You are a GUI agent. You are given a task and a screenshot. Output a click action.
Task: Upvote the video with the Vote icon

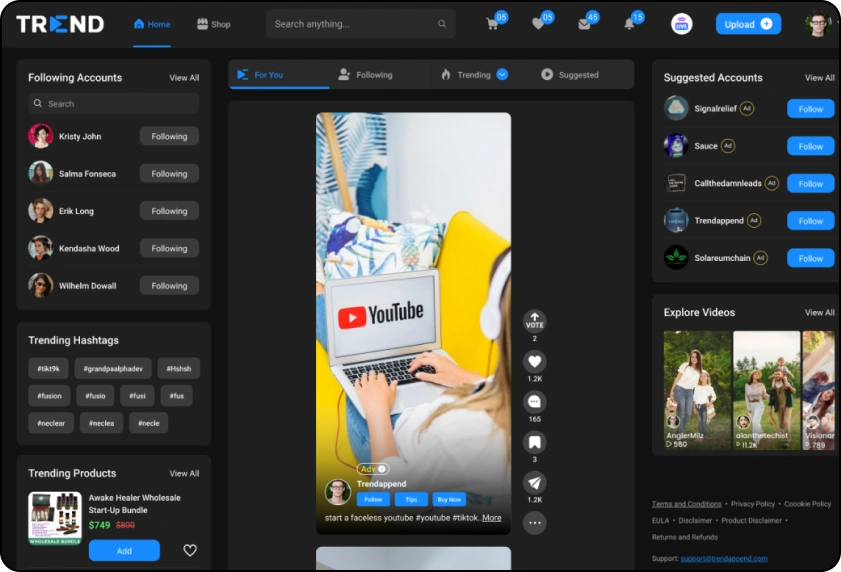coord(535,321)
